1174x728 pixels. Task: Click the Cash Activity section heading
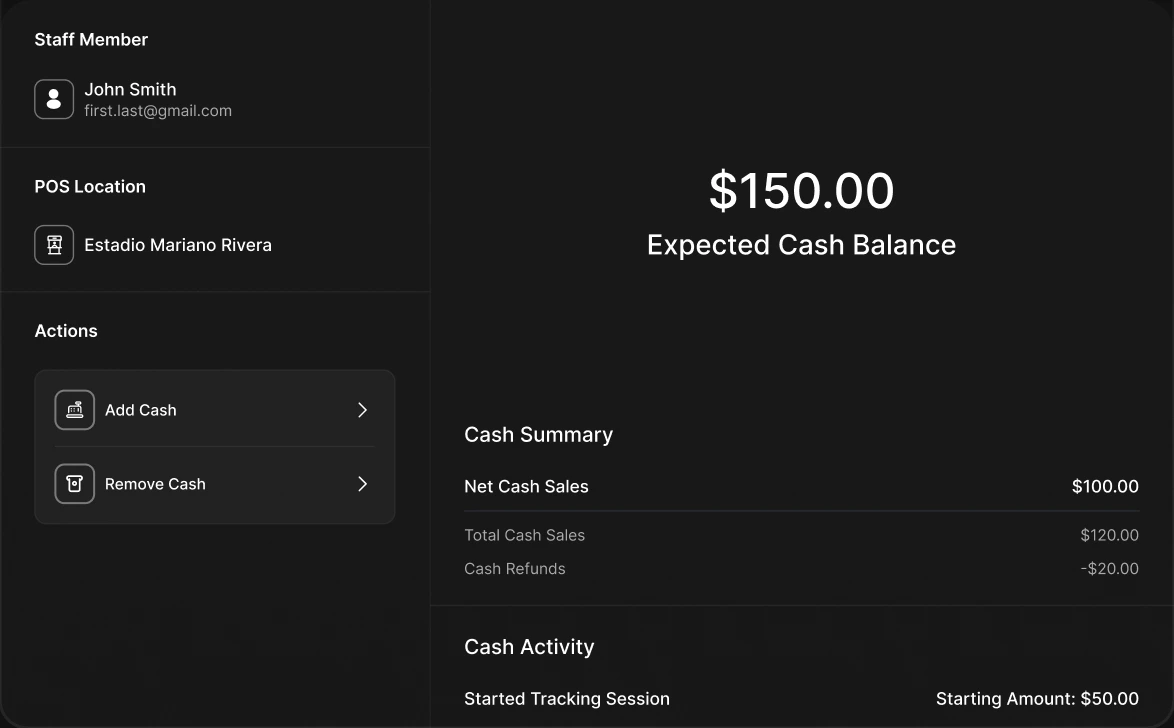point(529,646)
